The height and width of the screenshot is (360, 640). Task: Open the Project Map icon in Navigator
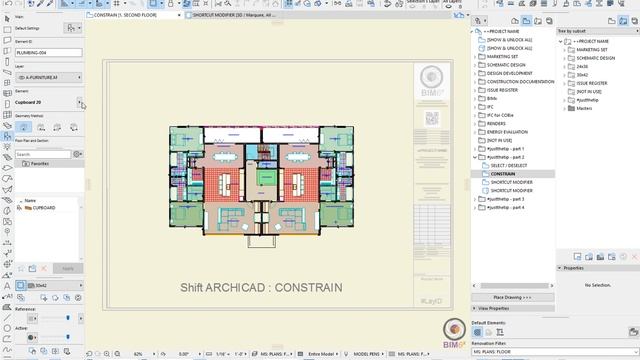(515, 21)
